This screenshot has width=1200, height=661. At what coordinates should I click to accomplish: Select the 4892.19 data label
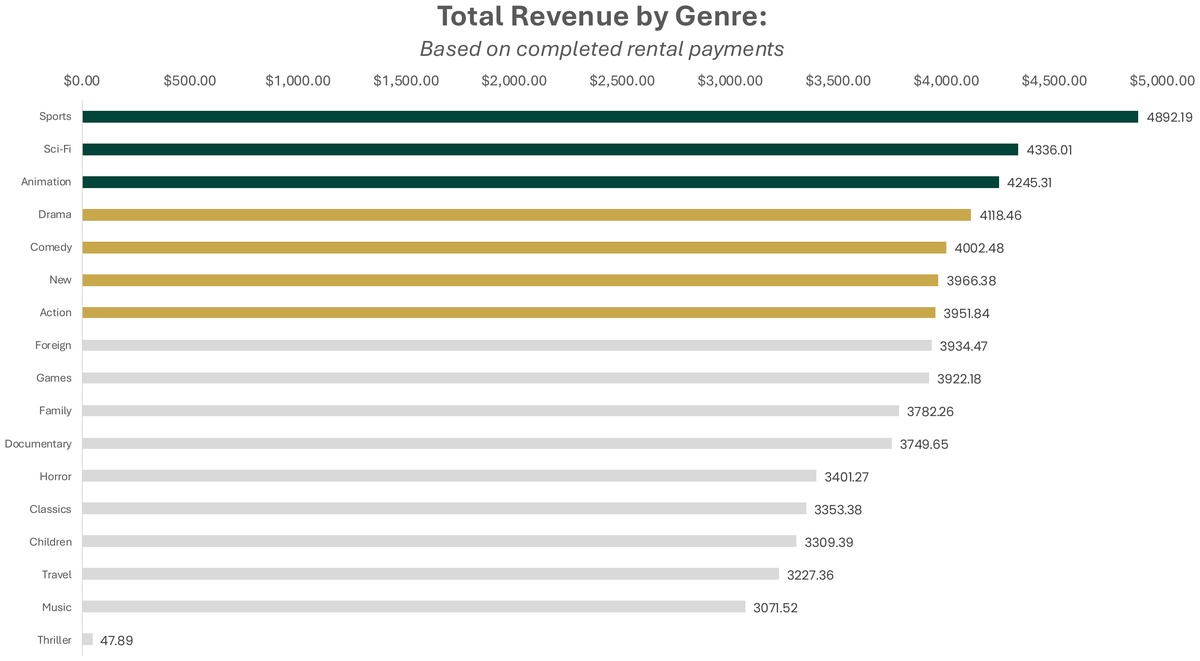(1171, 116)
